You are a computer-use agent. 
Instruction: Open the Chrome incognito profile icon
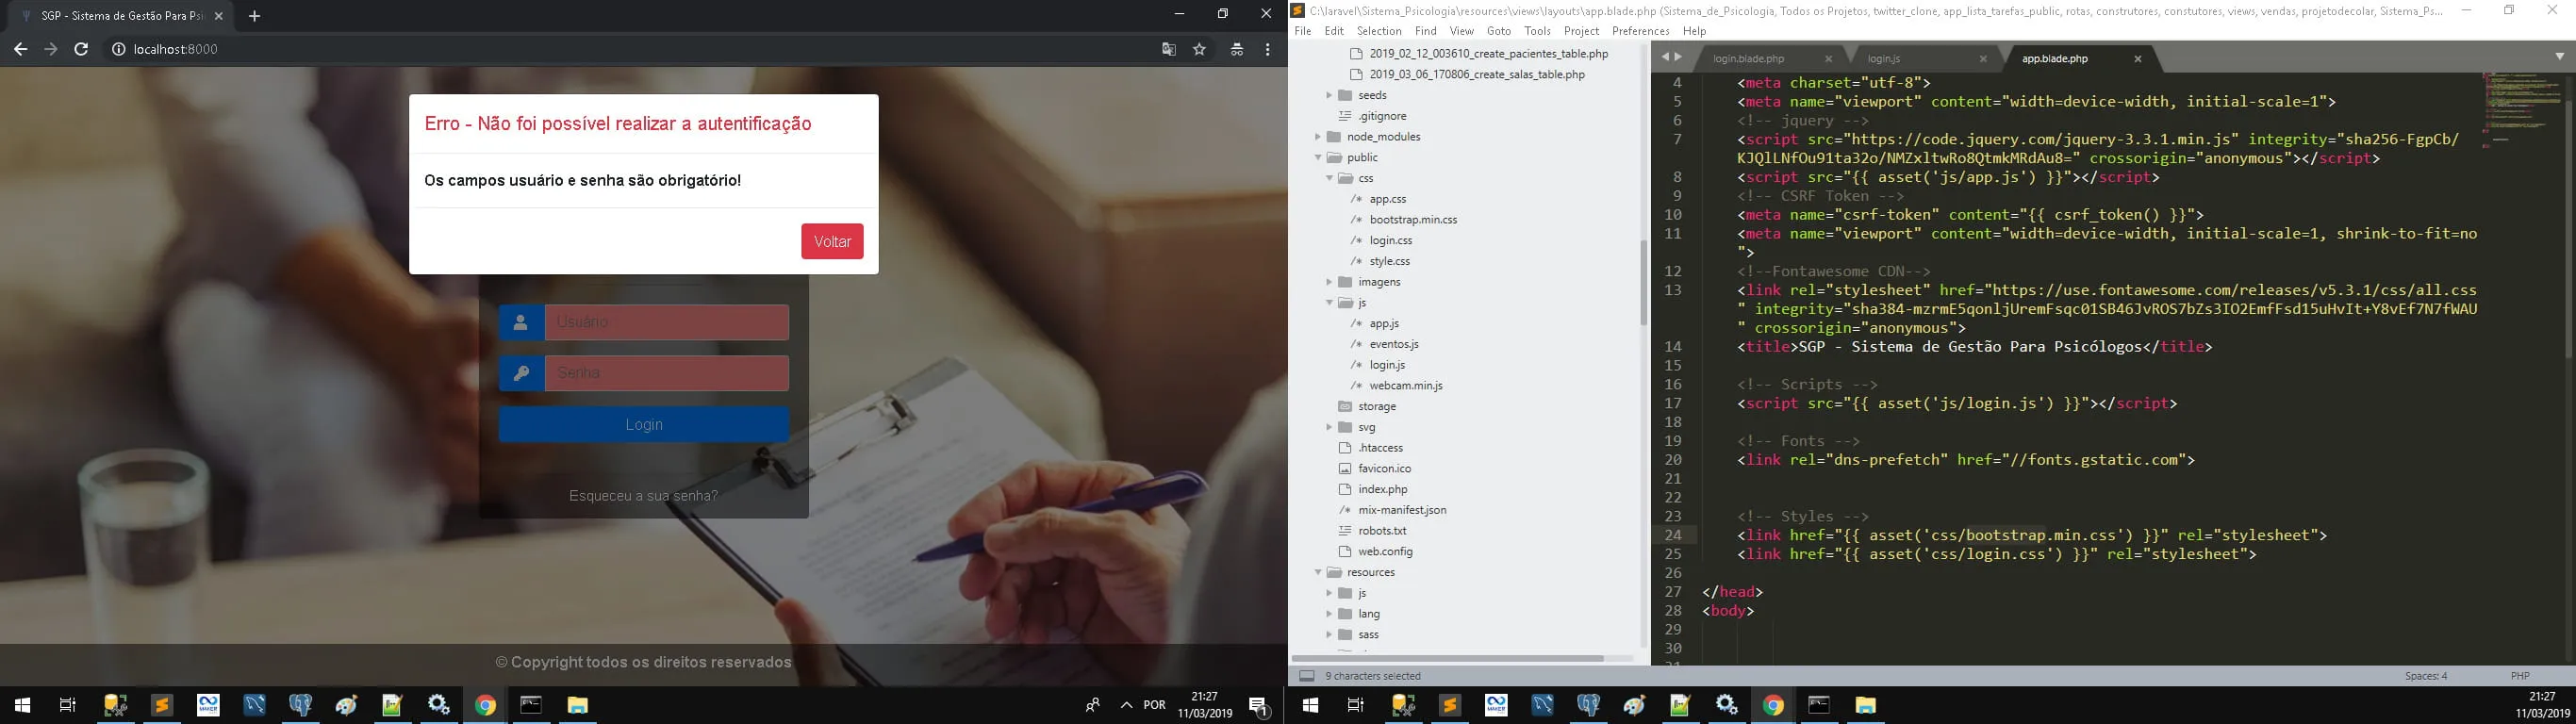(x=1237, y=49)
